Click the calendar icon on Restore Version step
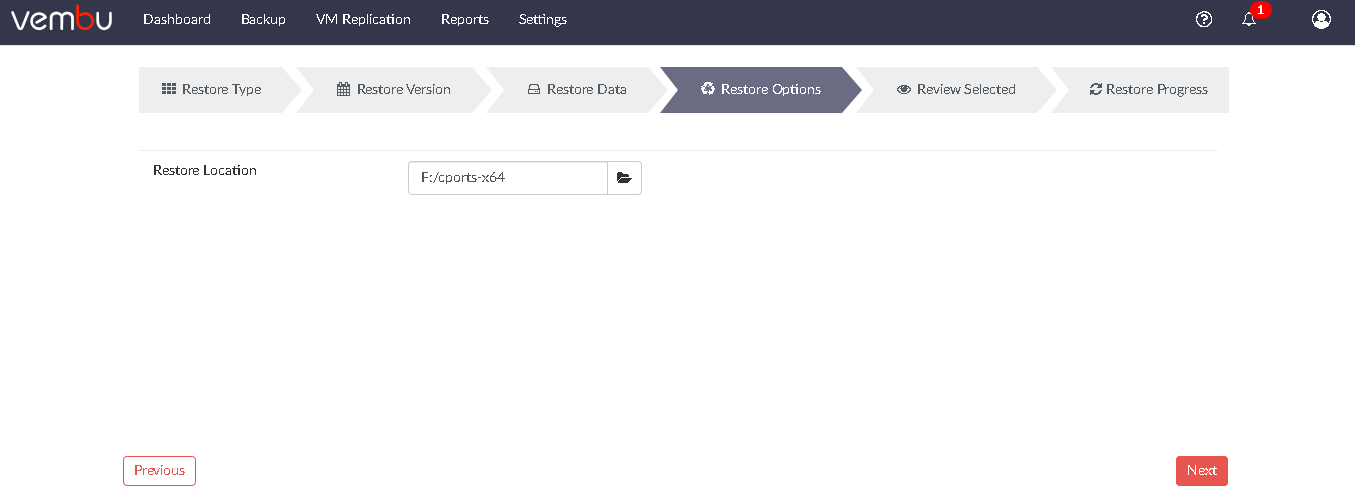Viewport: 1355px width, 504px height. [x=343, y=89]
